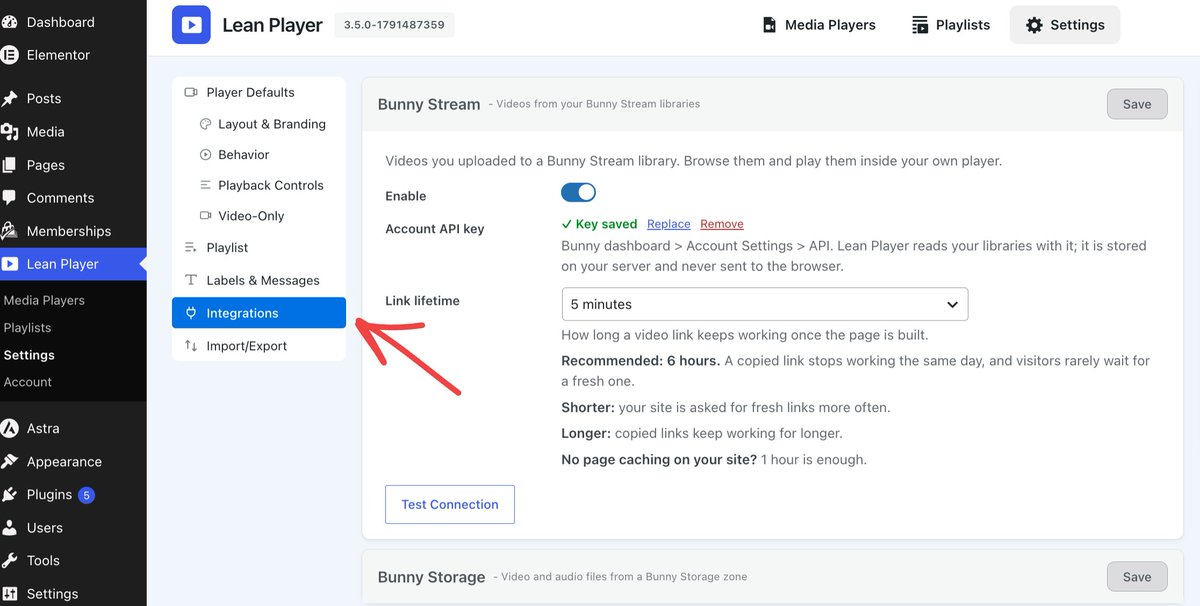This screenshot has height=606, width=1200.
Task: Click the Users person icon
Action: (10, 527)
